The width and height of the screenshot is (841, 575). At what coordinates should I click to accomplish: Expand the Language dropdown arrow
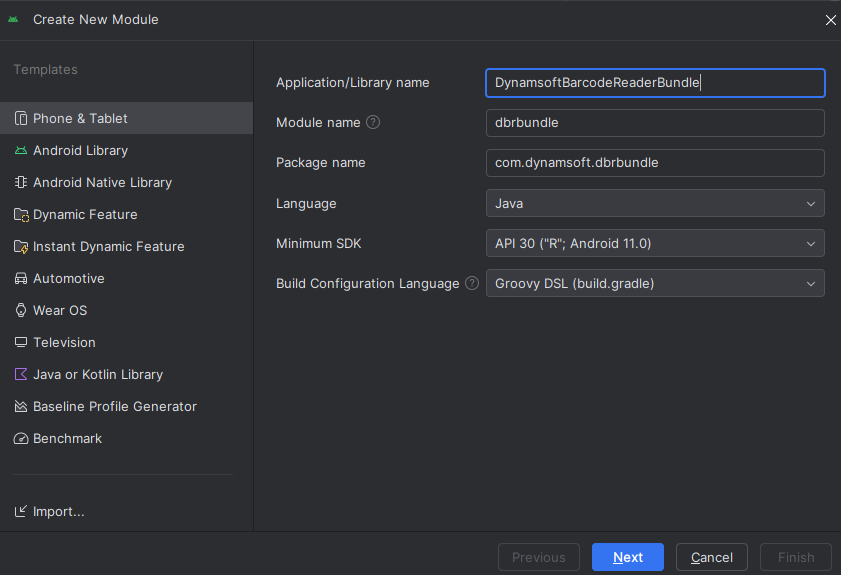810,204
